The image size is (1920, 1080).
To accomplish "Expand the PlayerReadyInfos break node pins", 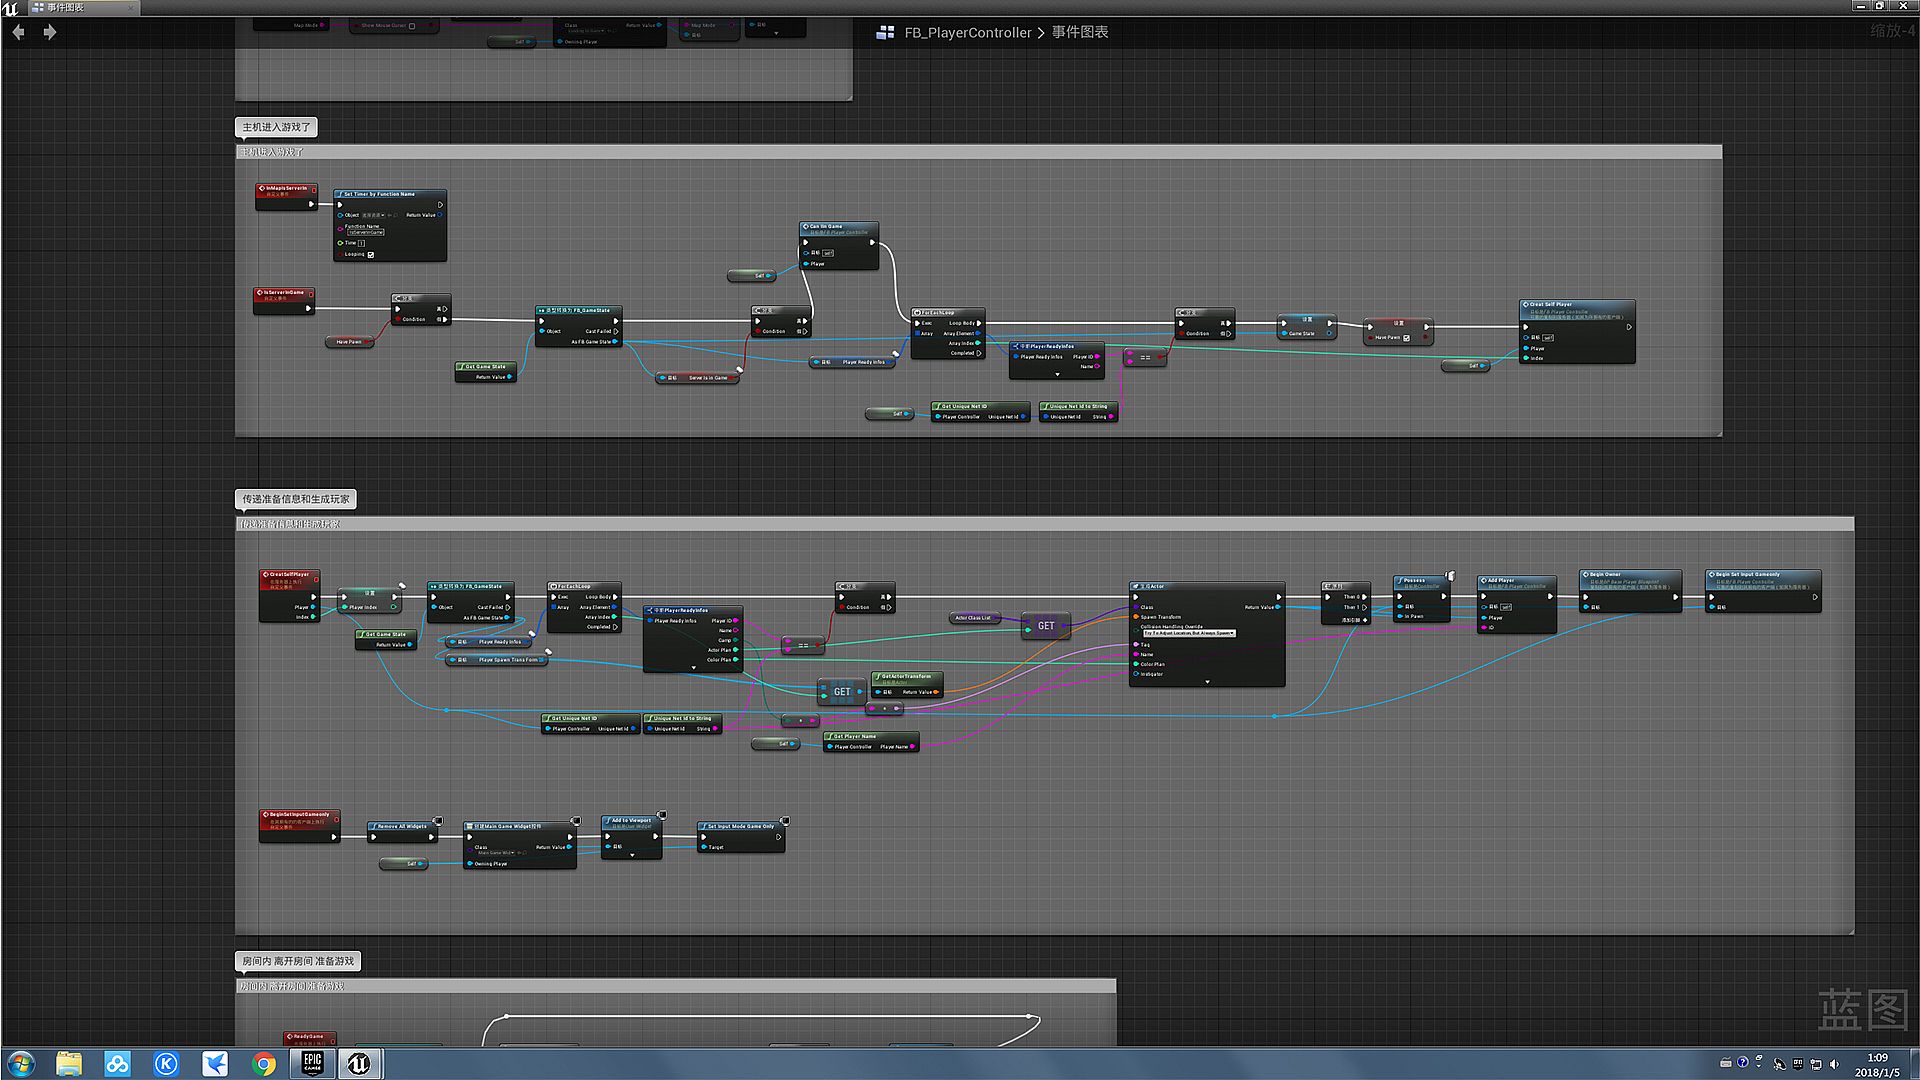I will click(1057, 375).
